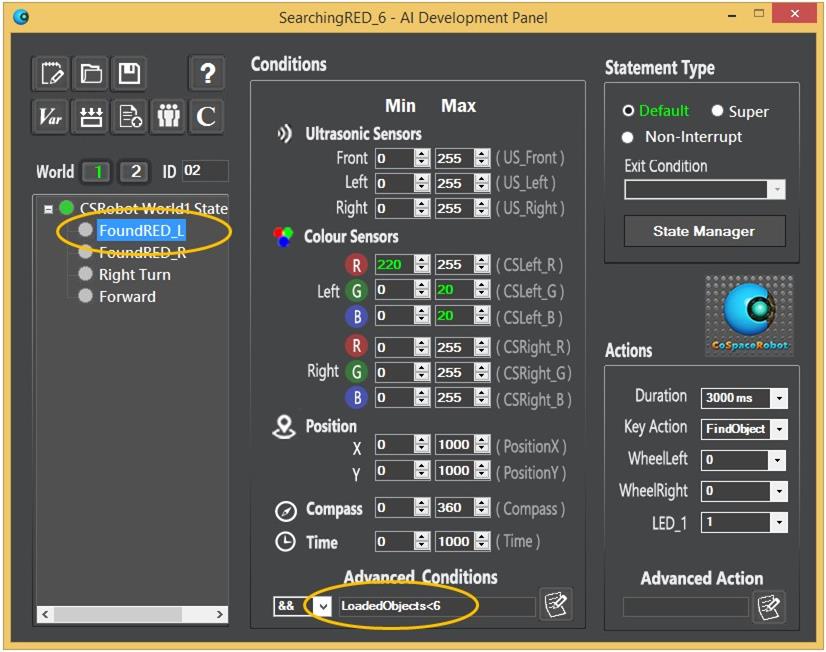Image resolution: width=826 pixels, height=652 pixels.
Task: Open help with the question mark icon
Action: 207,73
